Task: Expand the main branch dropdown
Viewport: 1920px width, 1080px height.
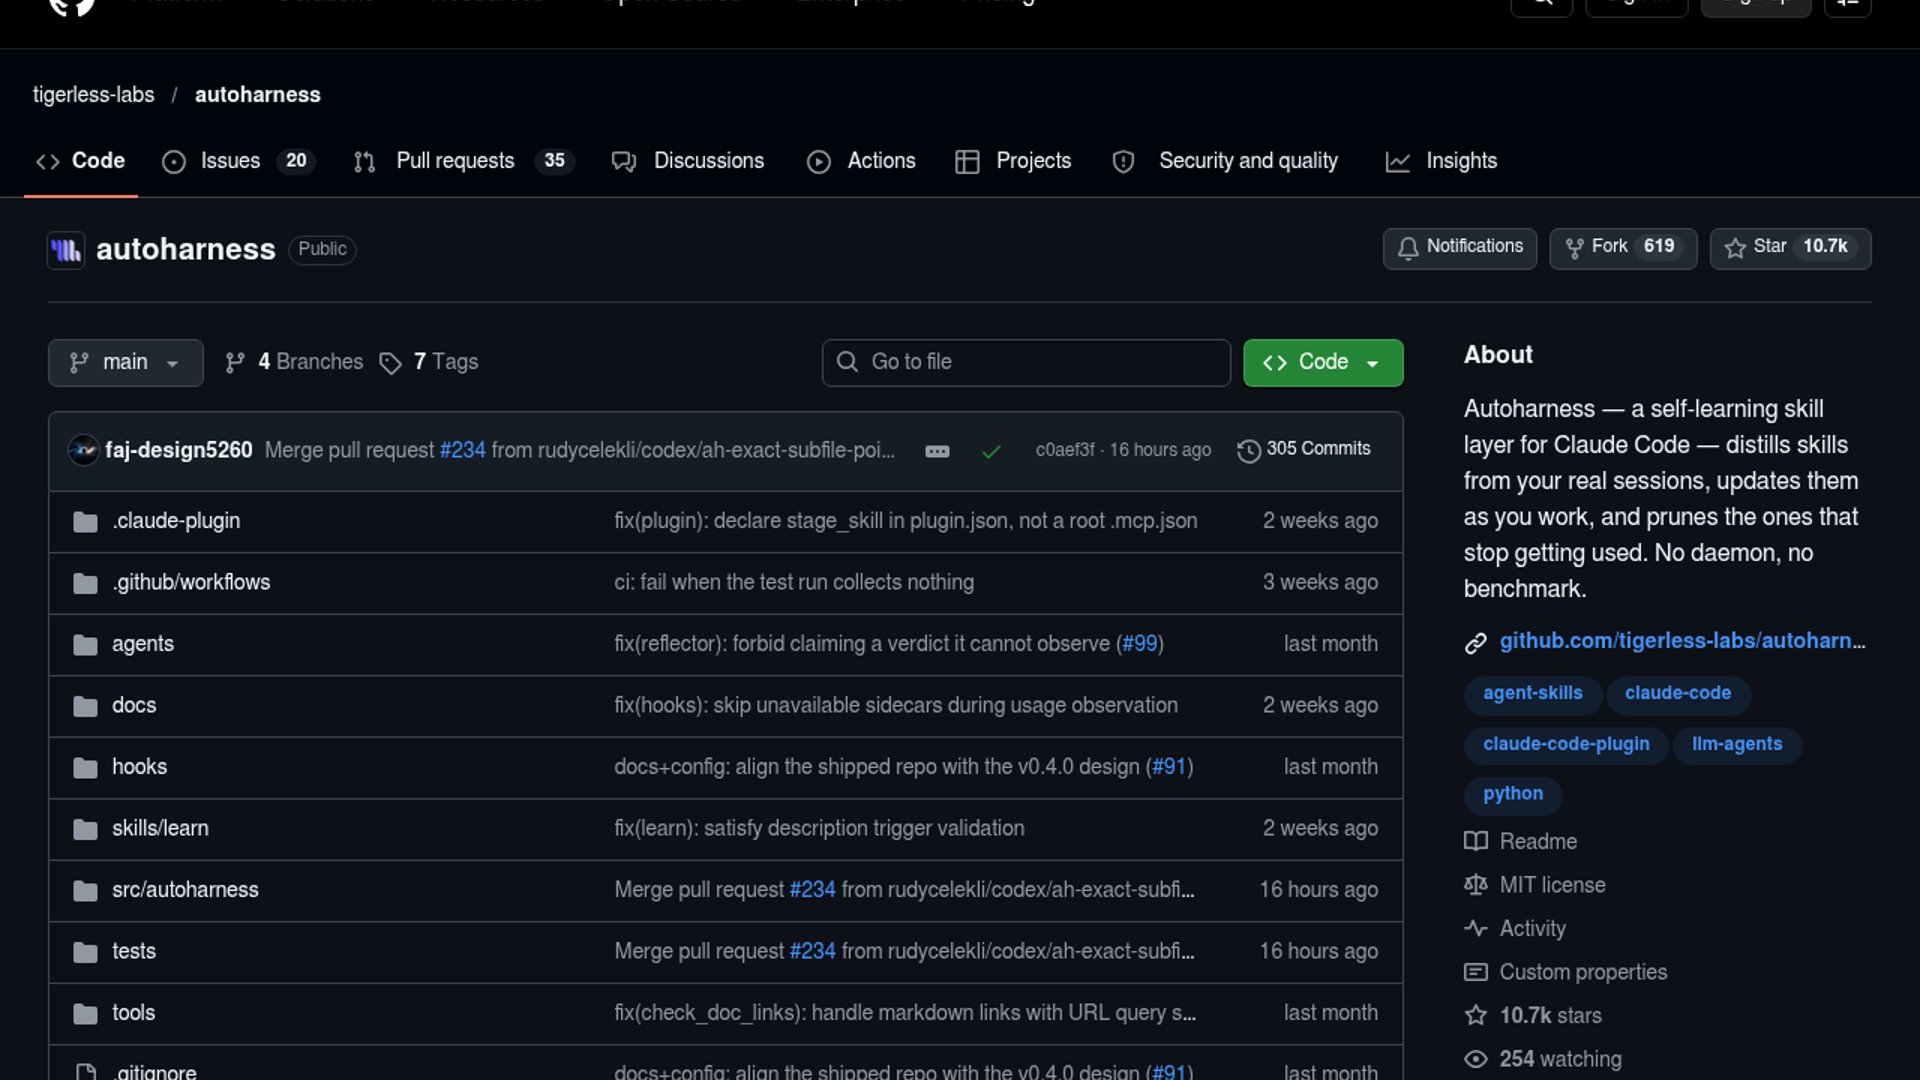Action: point(125,362)
